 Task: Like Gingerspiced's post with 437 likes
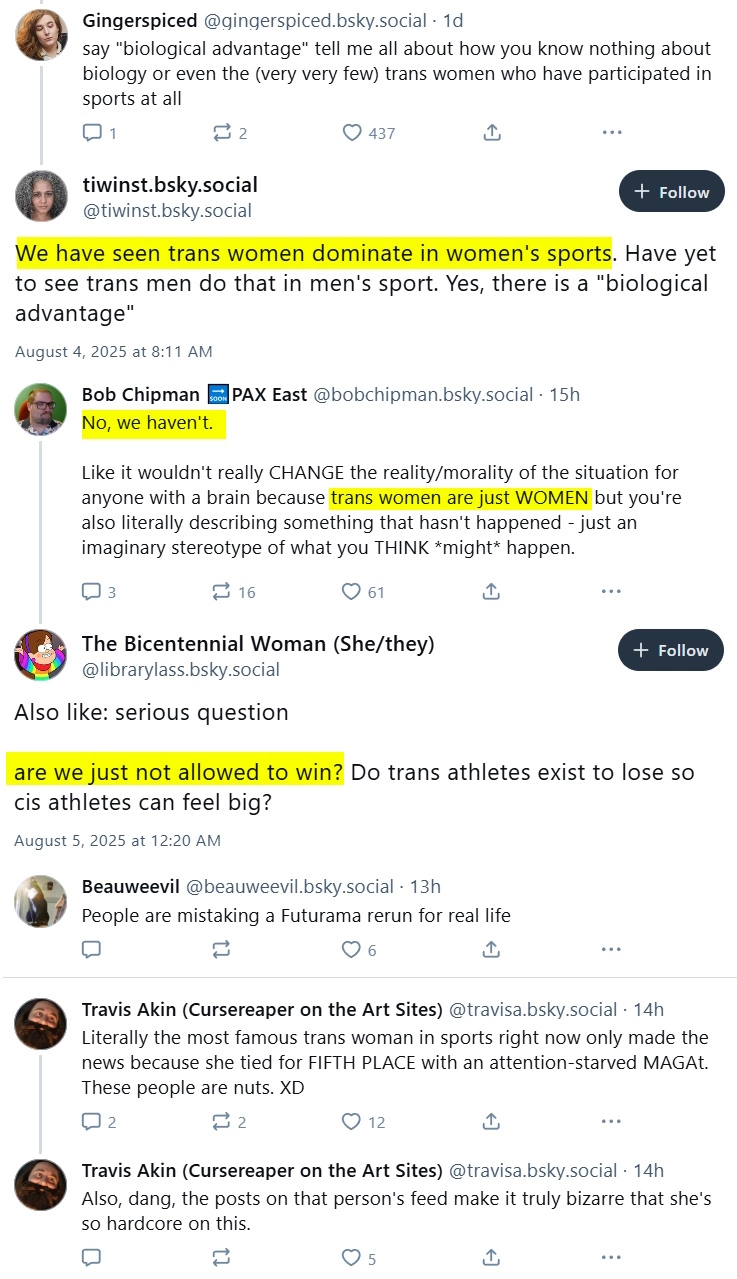[352, 132]
